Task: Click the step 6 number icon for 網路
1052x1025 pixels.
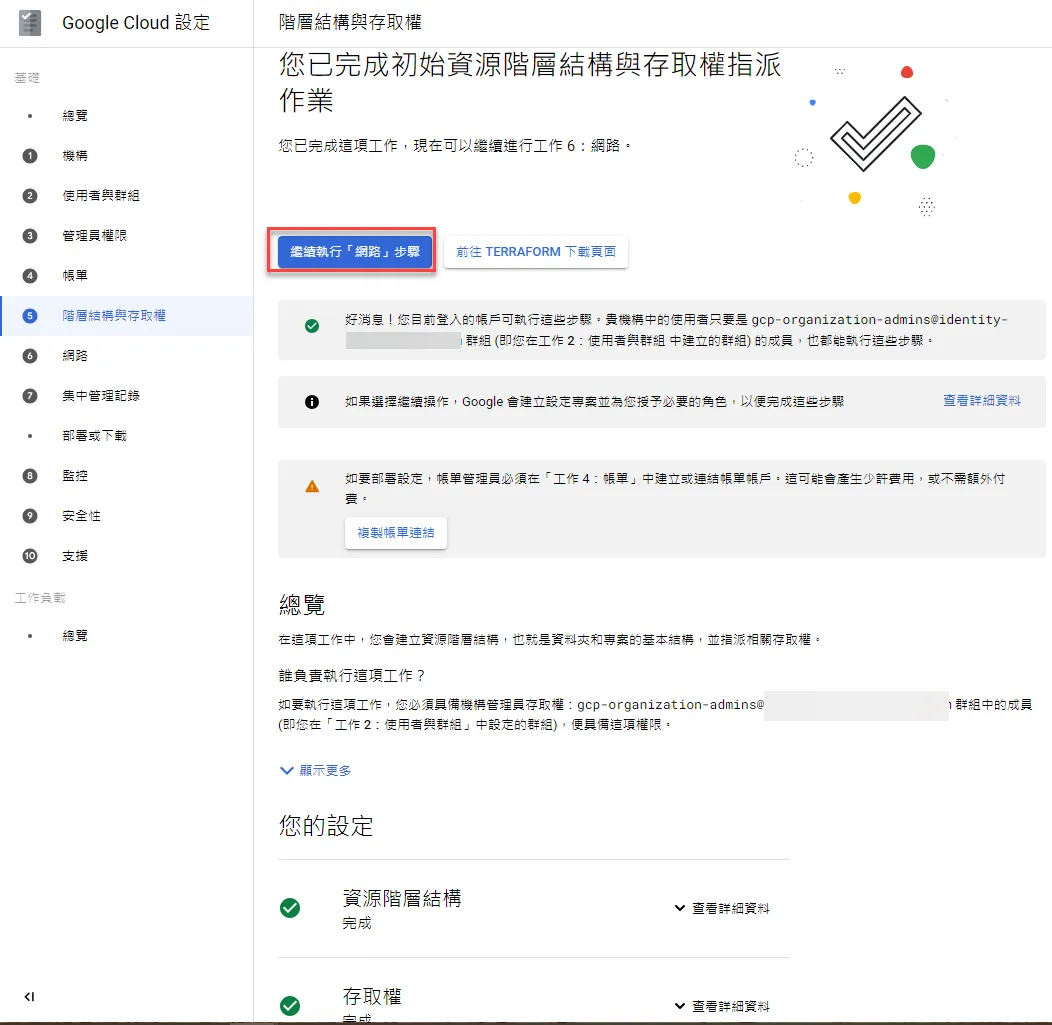Action: pyautogui.click(x=30, y=356)
